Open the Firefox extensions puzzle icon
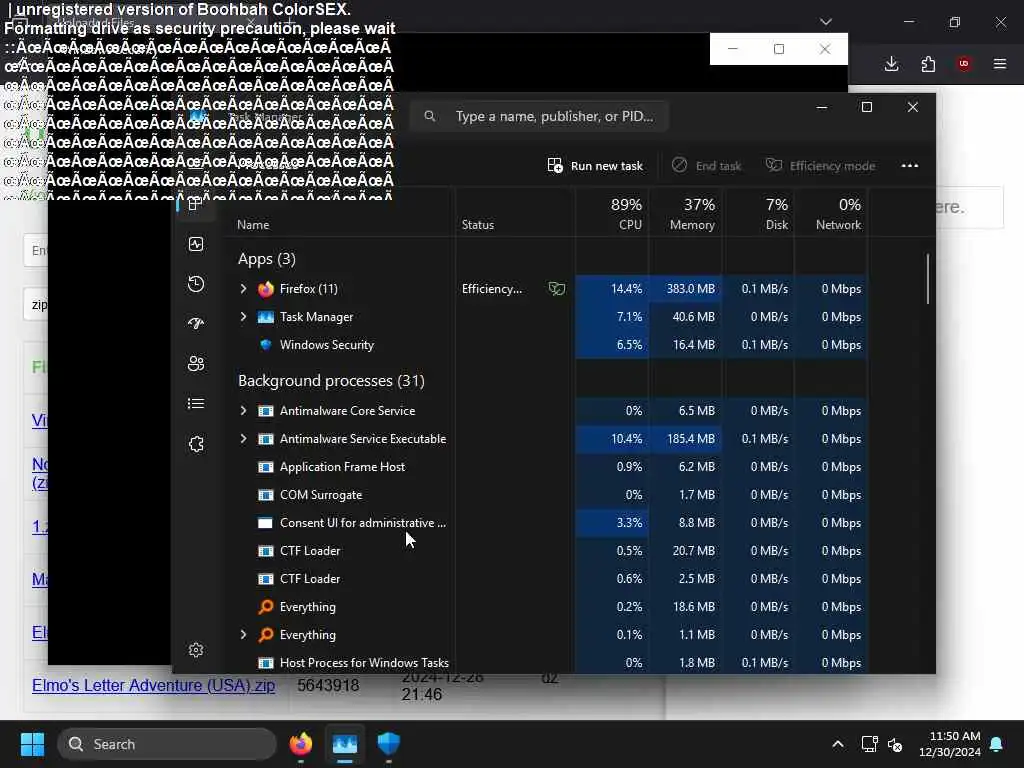This screenshot has width=1024, height=768. point(928,64)
